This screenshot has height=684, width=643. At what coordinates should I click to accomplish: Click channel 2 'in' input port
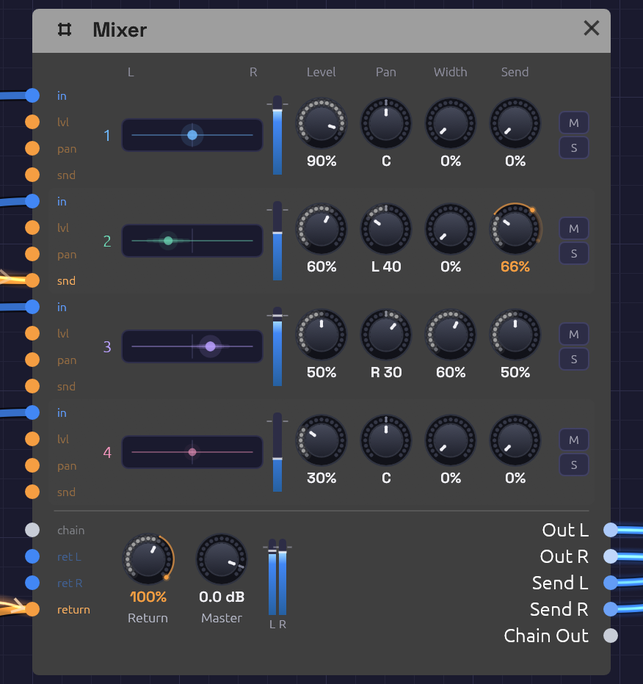tap(32, 201)
